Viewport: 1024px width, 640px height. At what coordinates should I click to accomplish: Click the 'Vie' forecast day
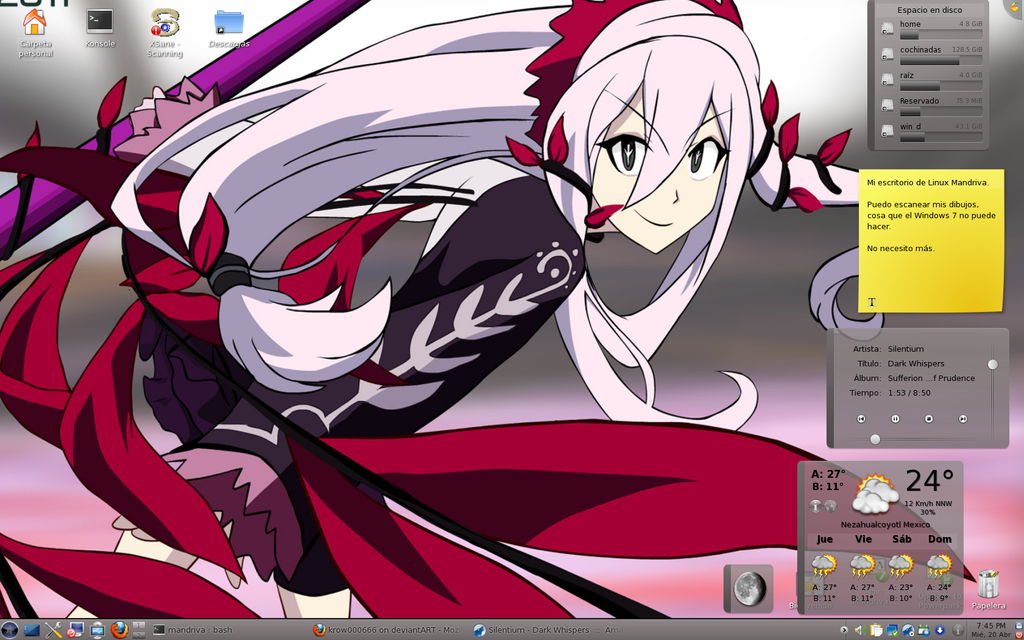coord(863,539)
